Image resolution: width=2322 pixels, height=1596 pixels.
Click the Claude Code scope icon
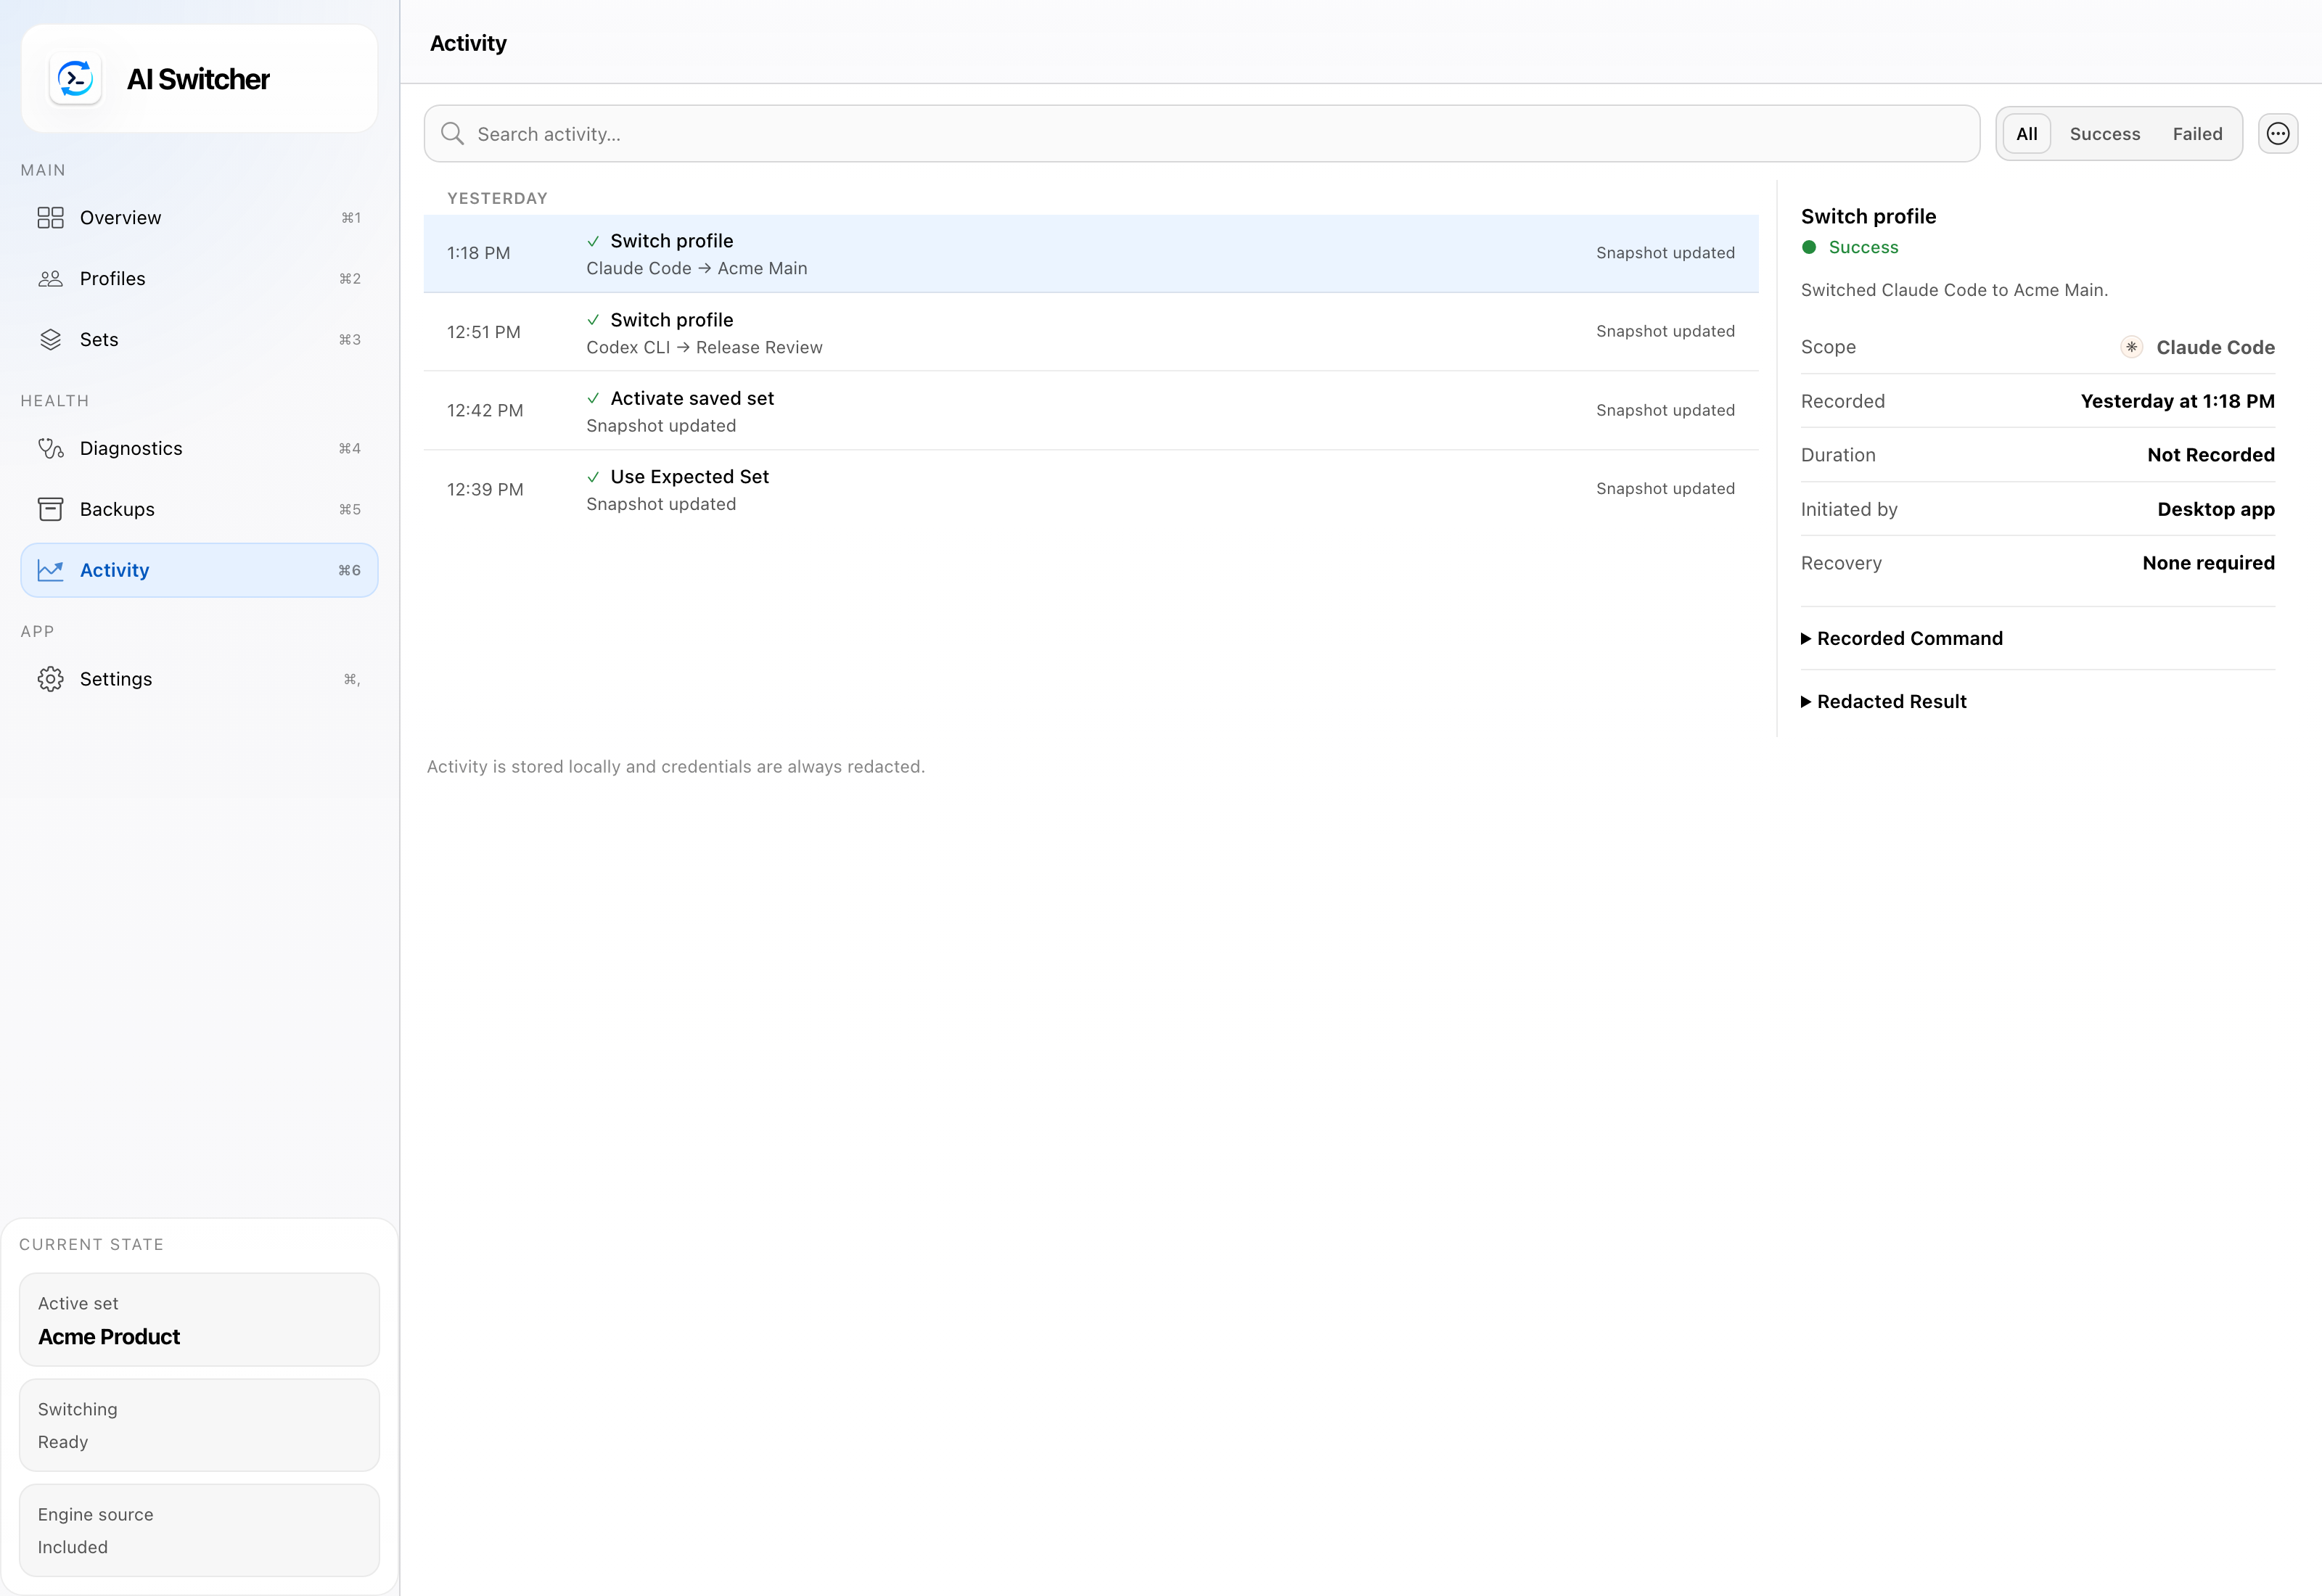coord(2131,347)
